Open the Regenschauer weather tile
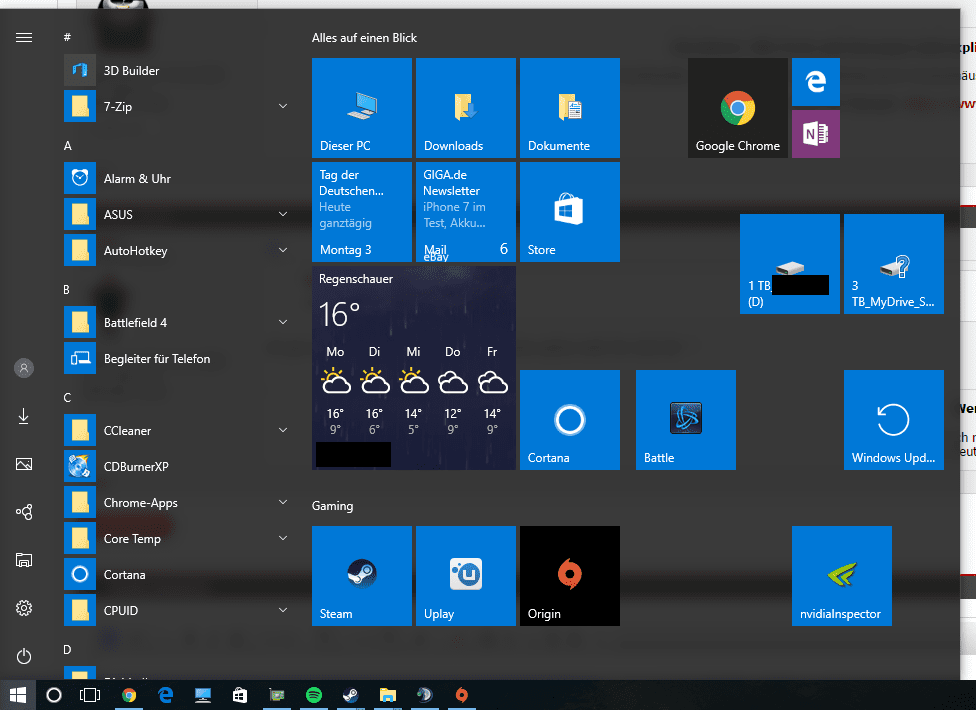The height and width of the screenshot is (710, 976). tap(413, 368)
